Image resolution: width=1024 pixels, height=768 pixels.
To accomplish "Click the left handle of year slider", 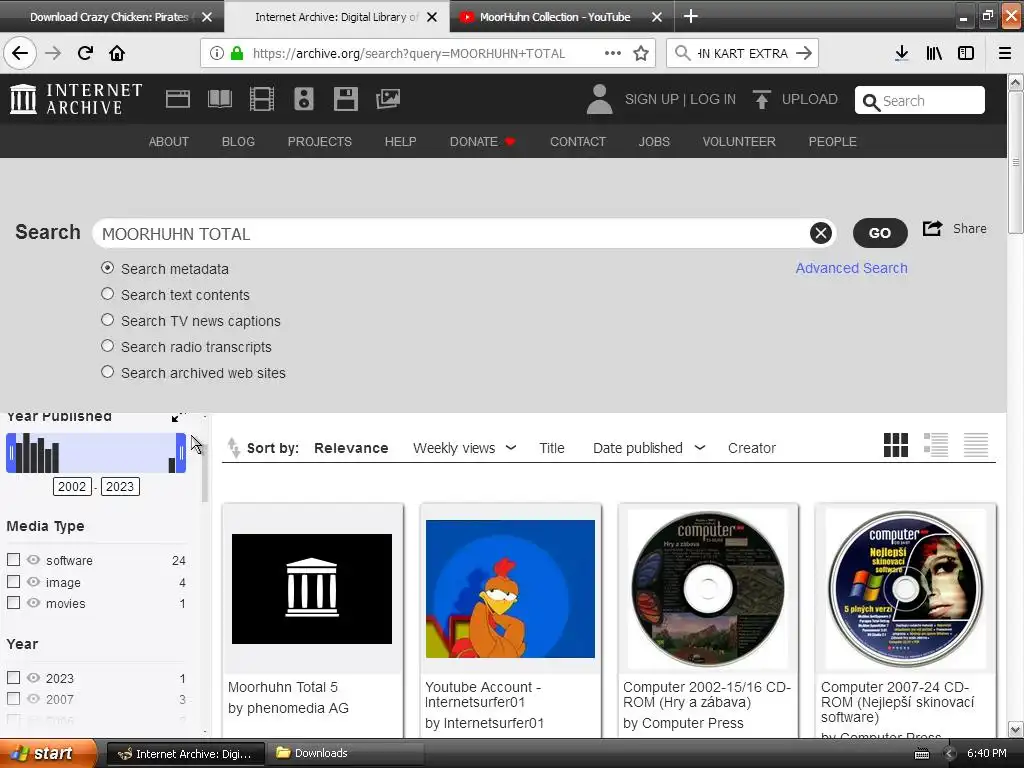I will click(11, 453).
